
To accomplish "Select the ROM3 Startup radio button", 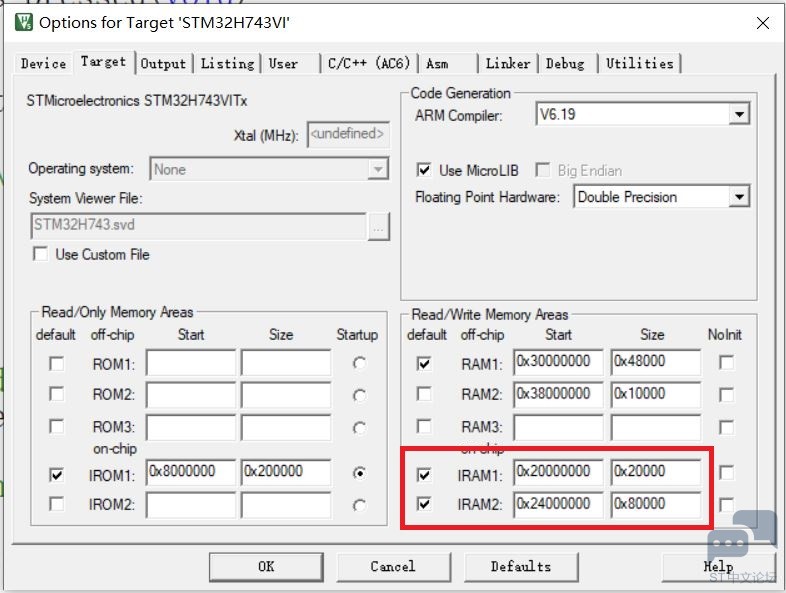I will click(359, 428).
